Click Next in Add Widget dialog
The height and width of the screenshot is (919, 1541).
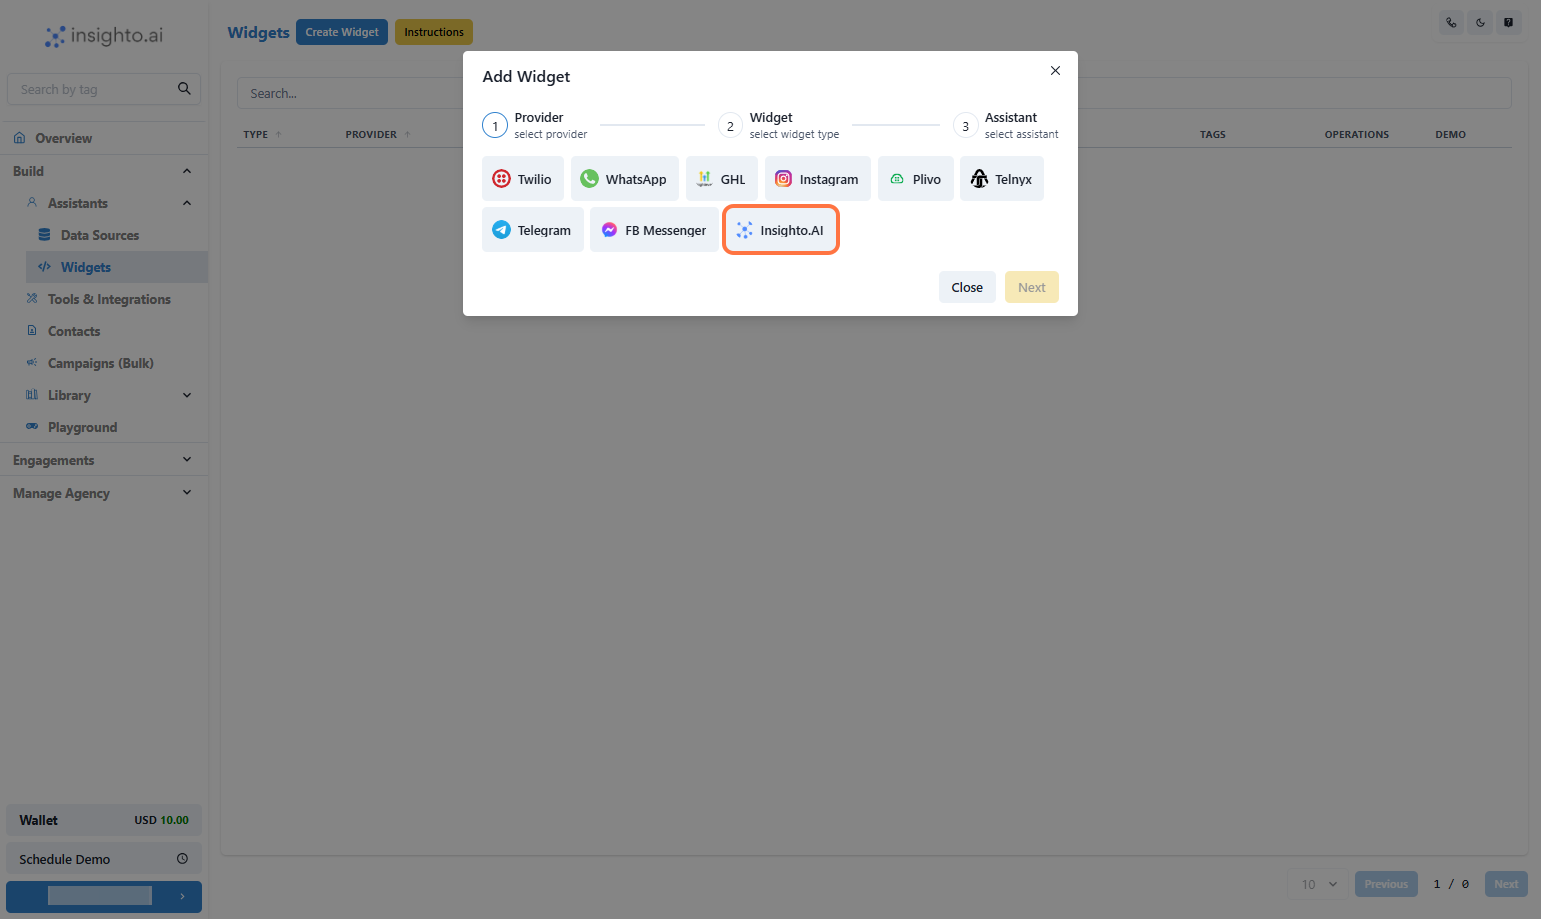1032,287
